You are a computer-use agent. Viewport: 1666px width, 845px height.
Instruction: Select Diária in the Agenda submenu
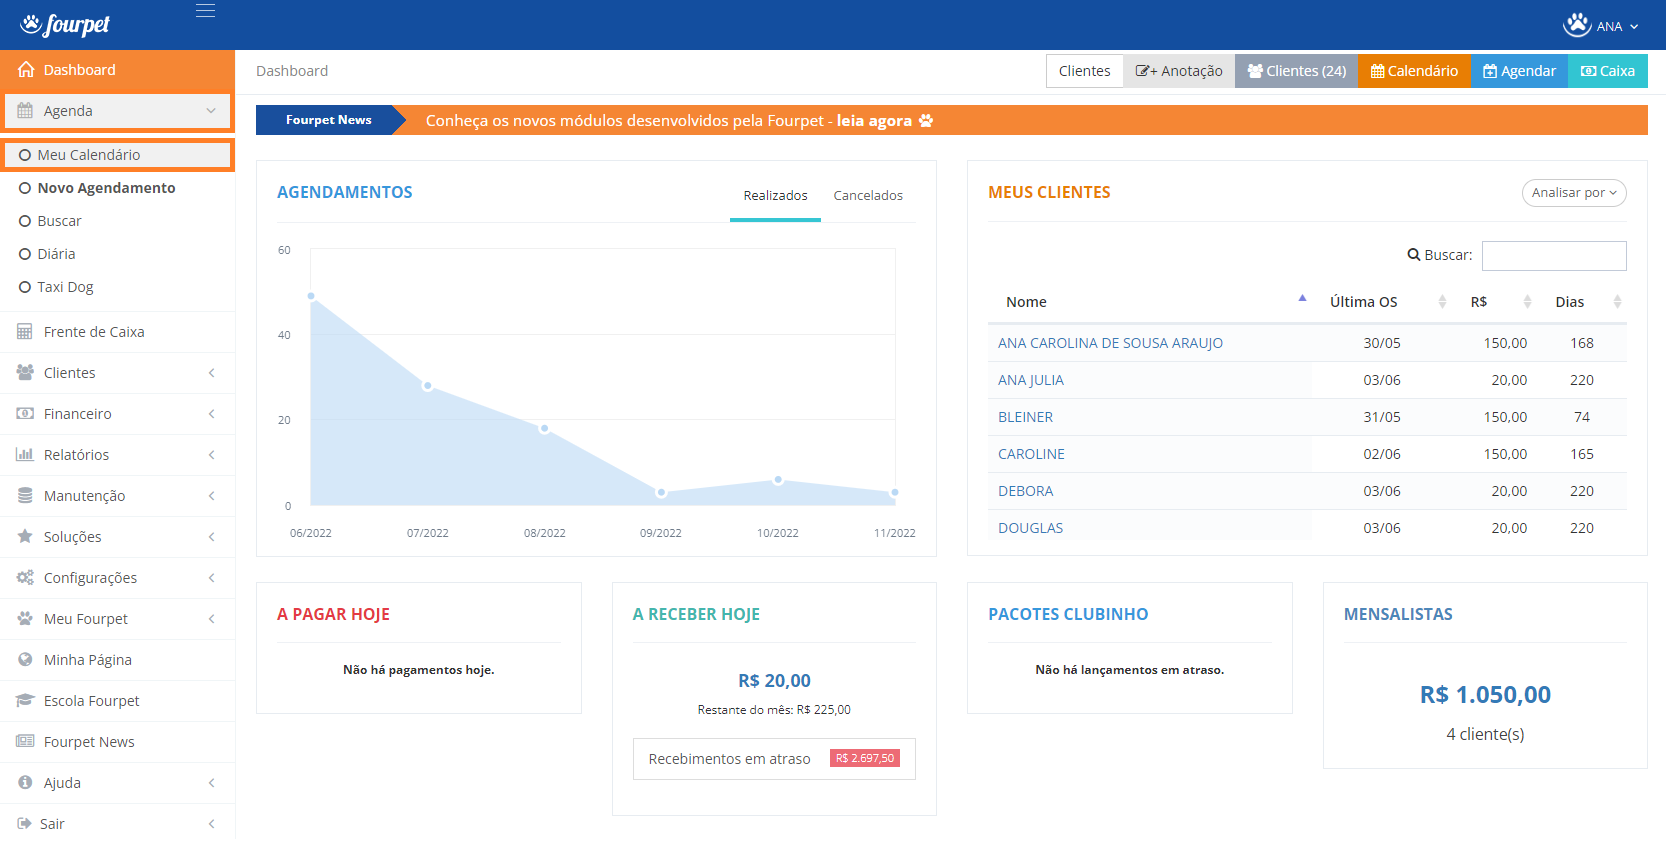56,254
